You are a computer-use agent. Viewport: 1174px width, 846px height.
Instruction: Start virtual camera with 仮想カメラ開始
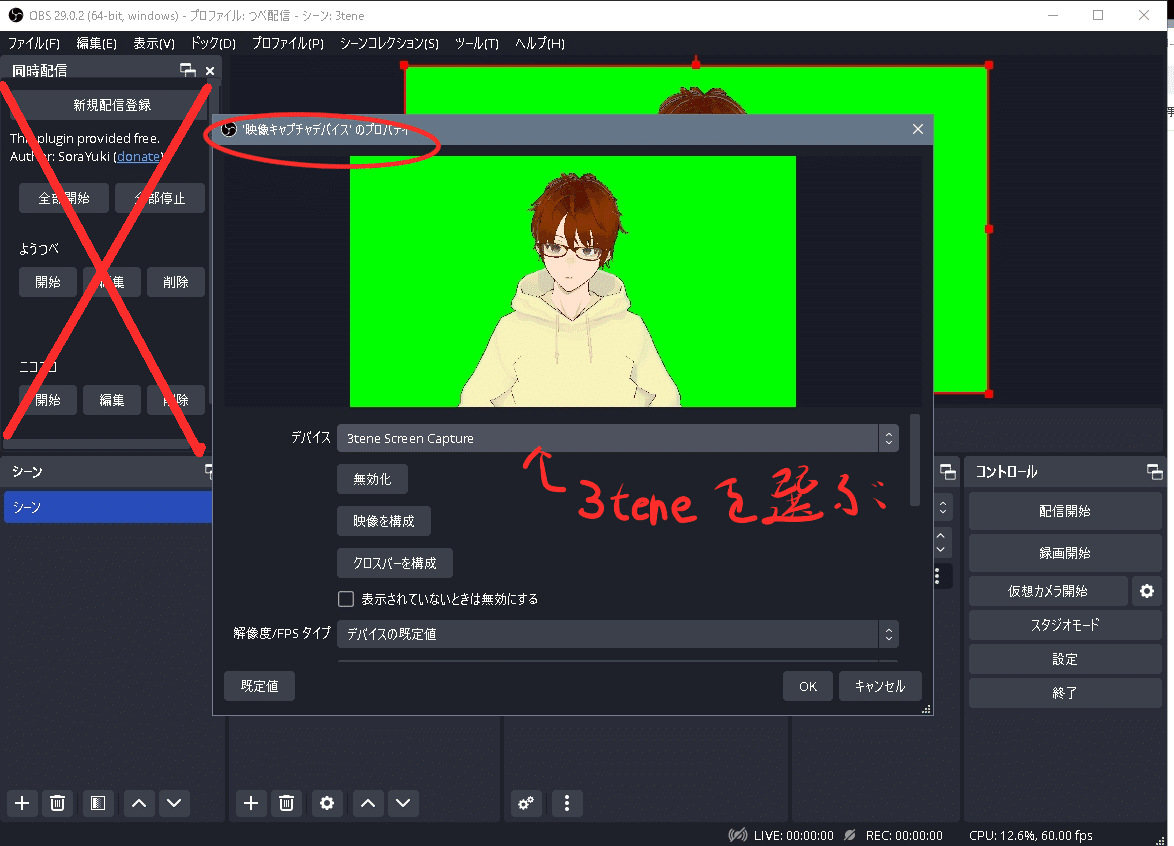(x=1048, y=591)
